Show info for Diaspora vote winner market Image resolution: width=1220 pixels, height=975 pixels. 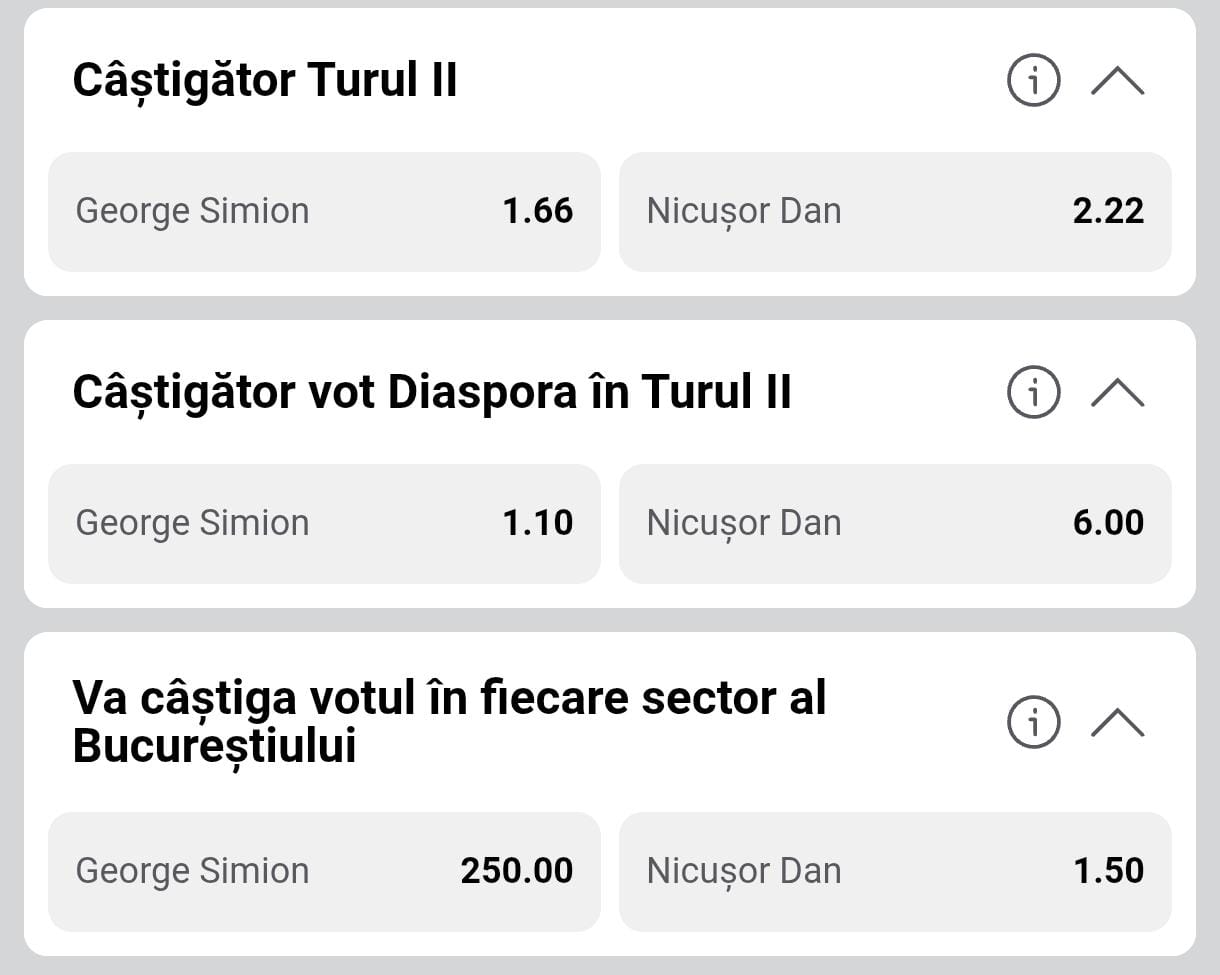click(x=1033, y=393)
